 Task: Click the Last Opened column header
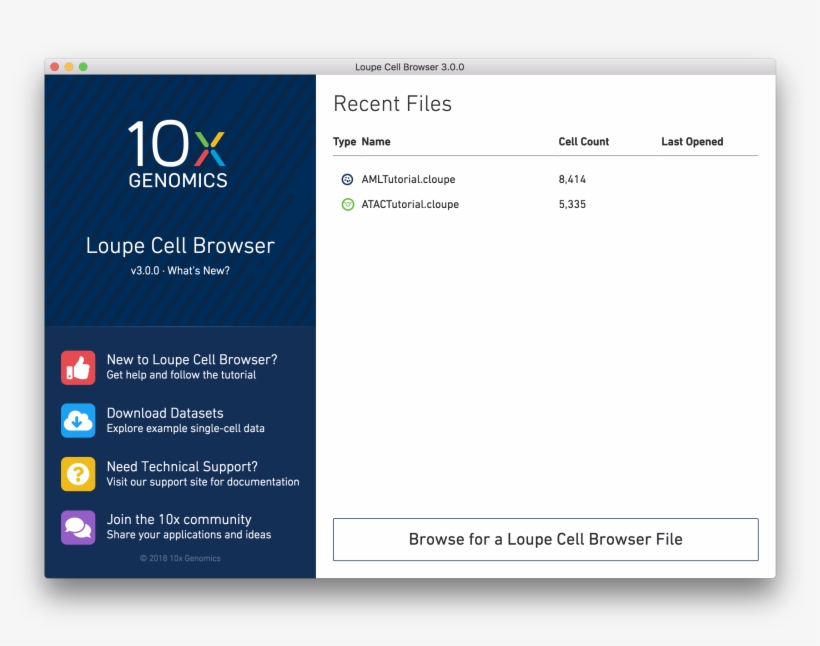point(692,142)
